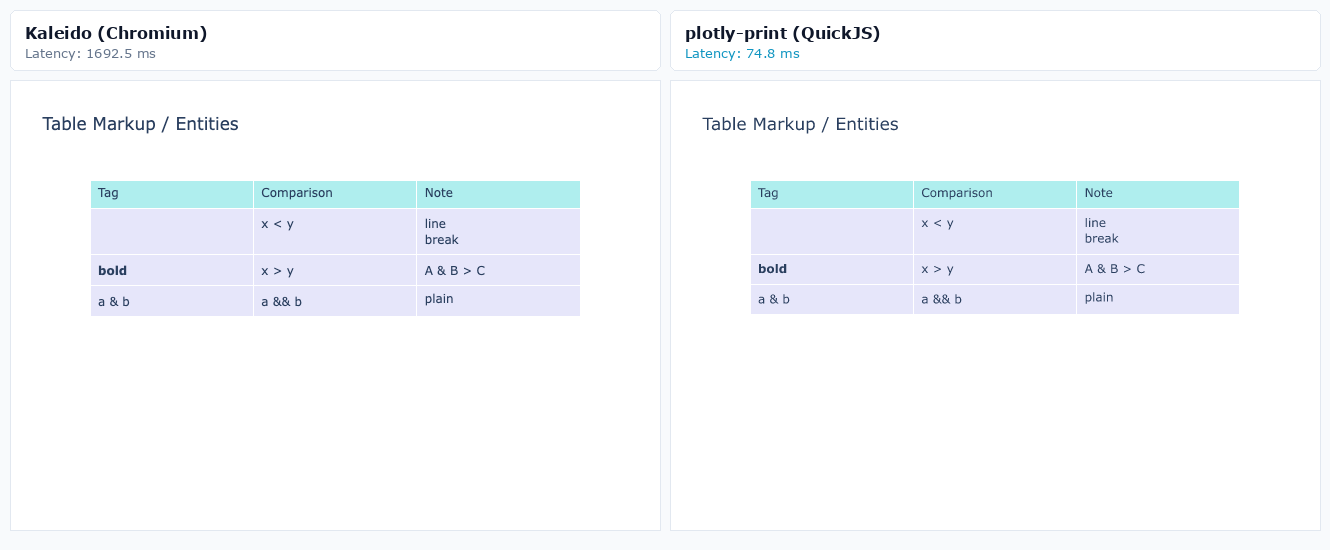Image resolution: width=1330 pixels, height=550 pixels.
Task: Click the Comparison header in plotly-print table
Action: coord(995,194)
